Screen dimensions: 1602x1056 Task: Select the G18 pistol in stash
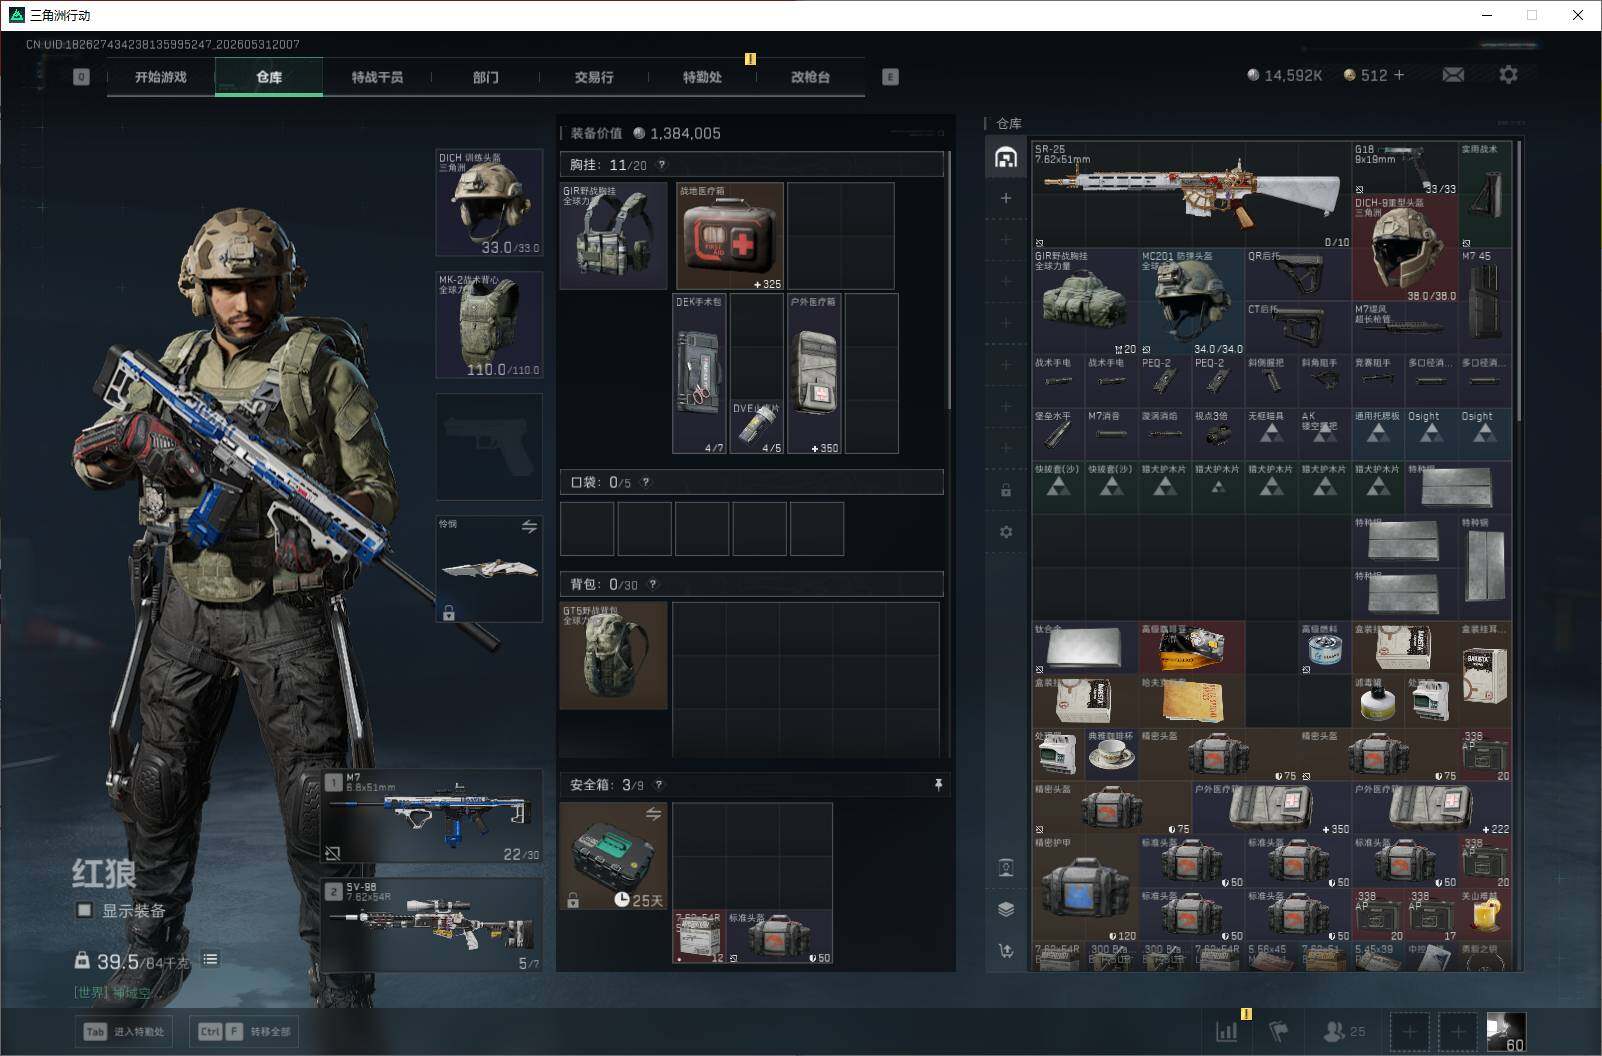point(1405,168)
